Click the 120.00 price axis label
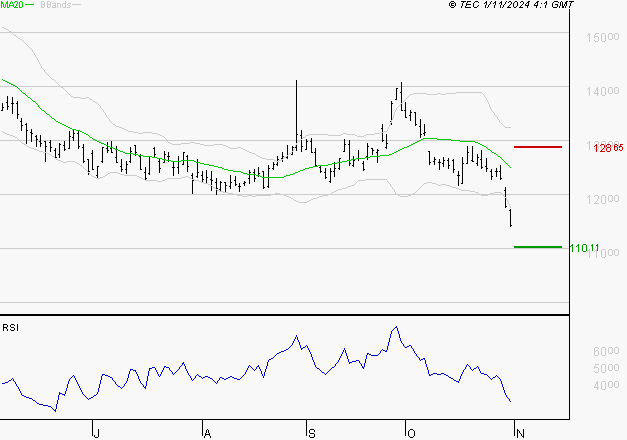 click(x=603, y=199)
